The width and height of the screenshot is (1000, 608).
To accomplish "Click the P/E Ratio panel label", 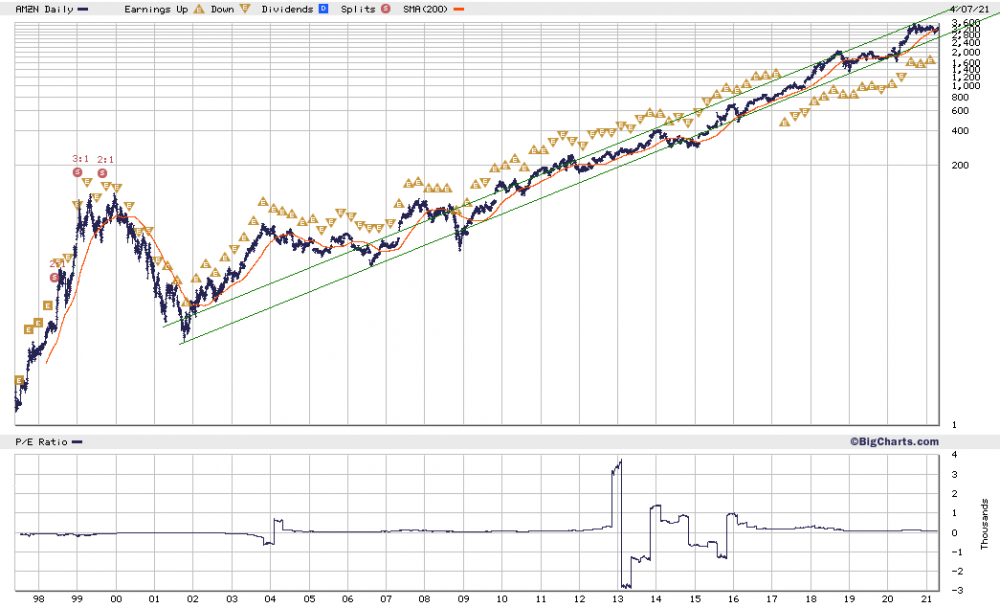I will tap(41, 441).
